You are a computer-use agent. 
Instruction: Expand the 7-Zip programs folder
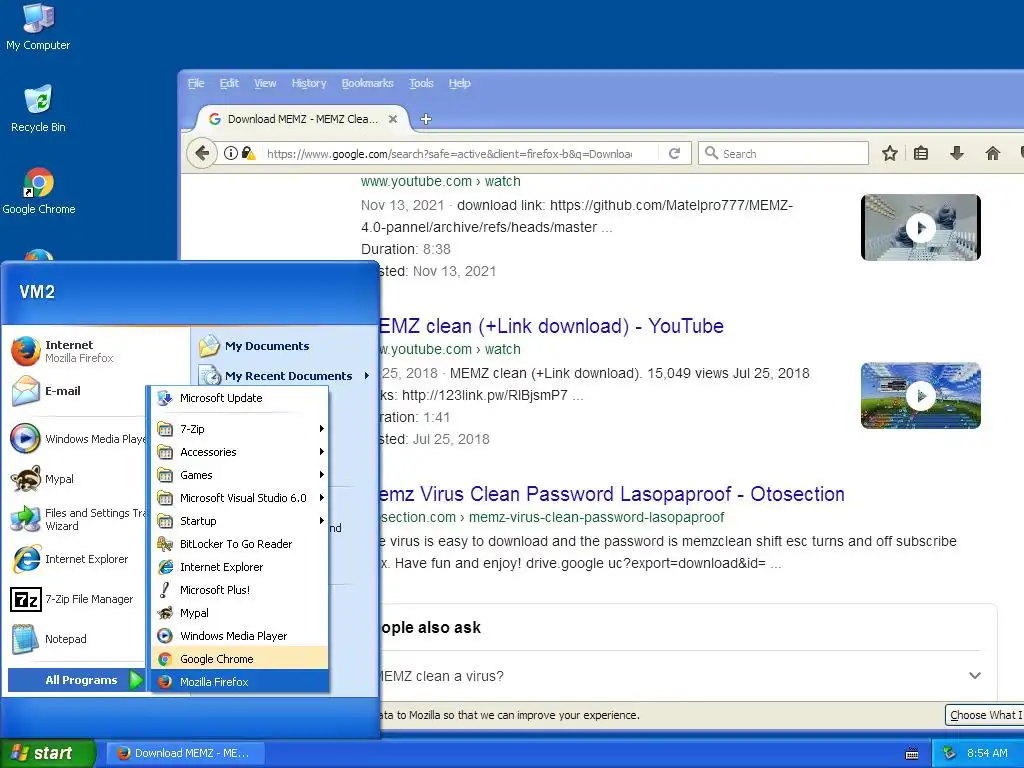240,429
